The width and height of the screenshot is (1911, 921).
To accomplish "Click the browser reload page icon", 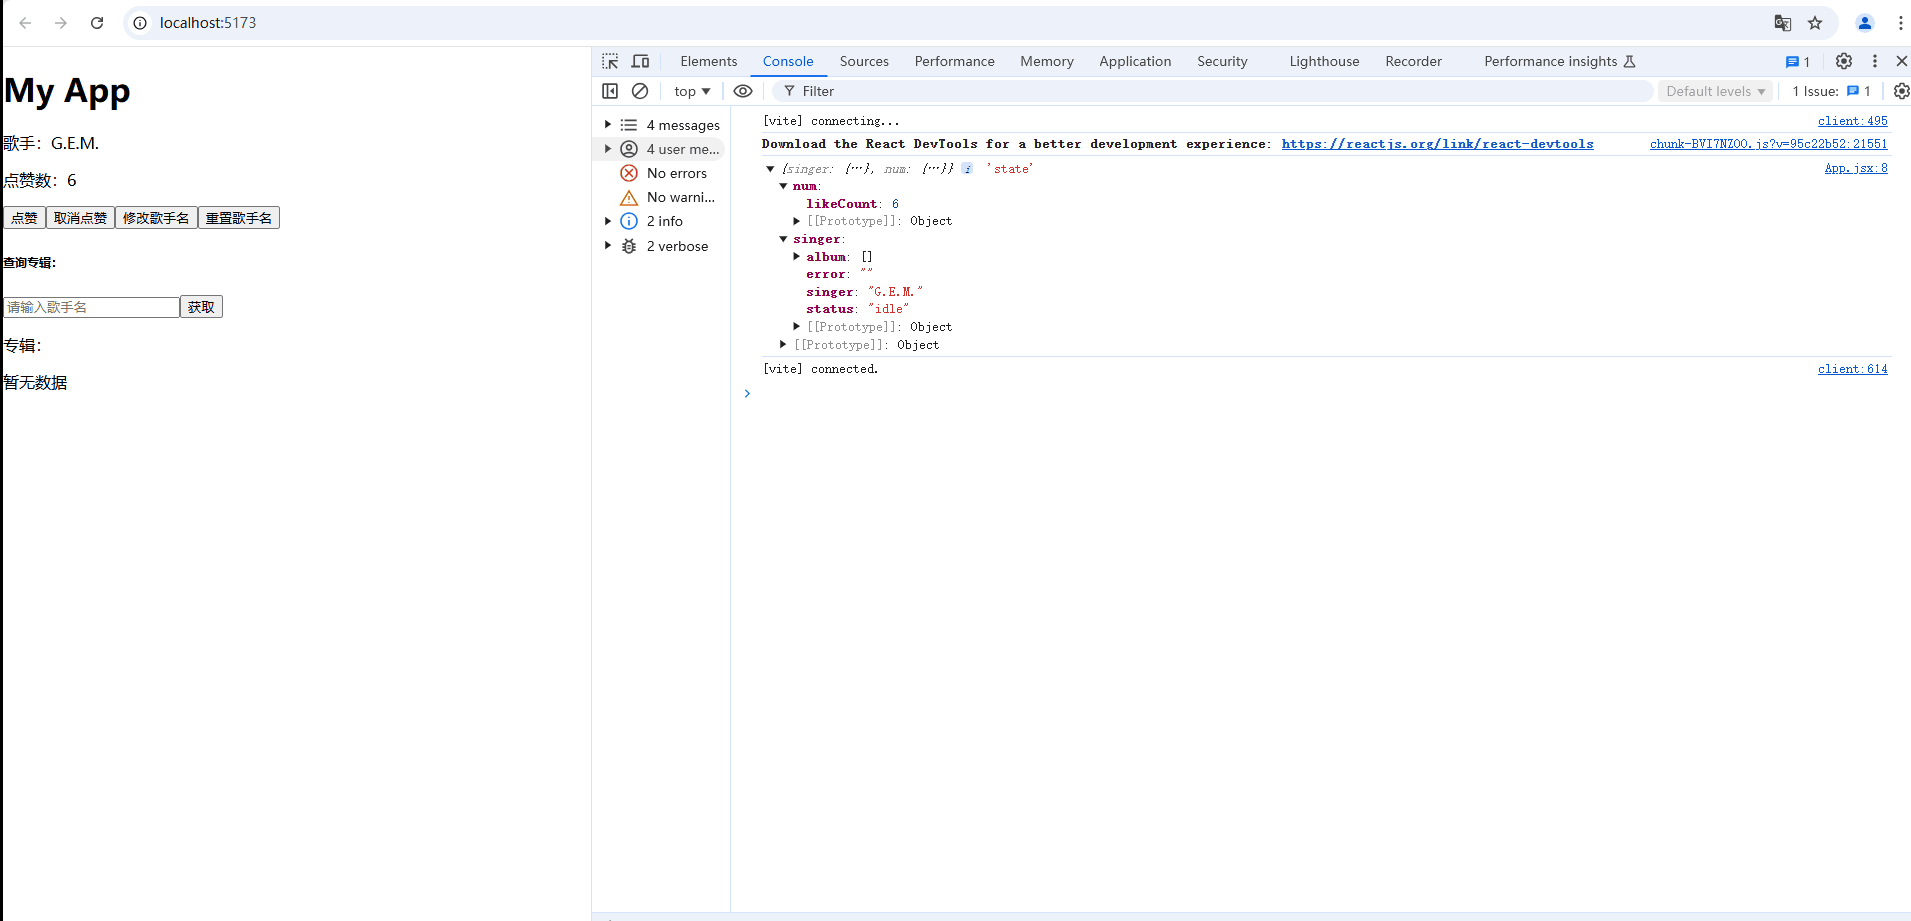I will click(97, 23).
